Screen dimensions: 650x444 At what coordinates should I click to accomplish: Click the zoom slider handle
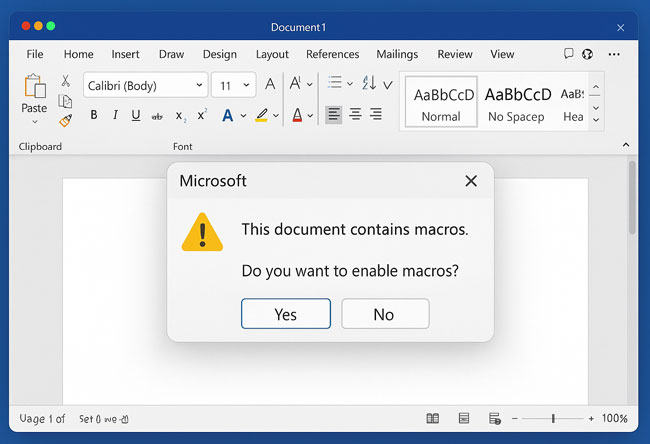coord(553,419)
